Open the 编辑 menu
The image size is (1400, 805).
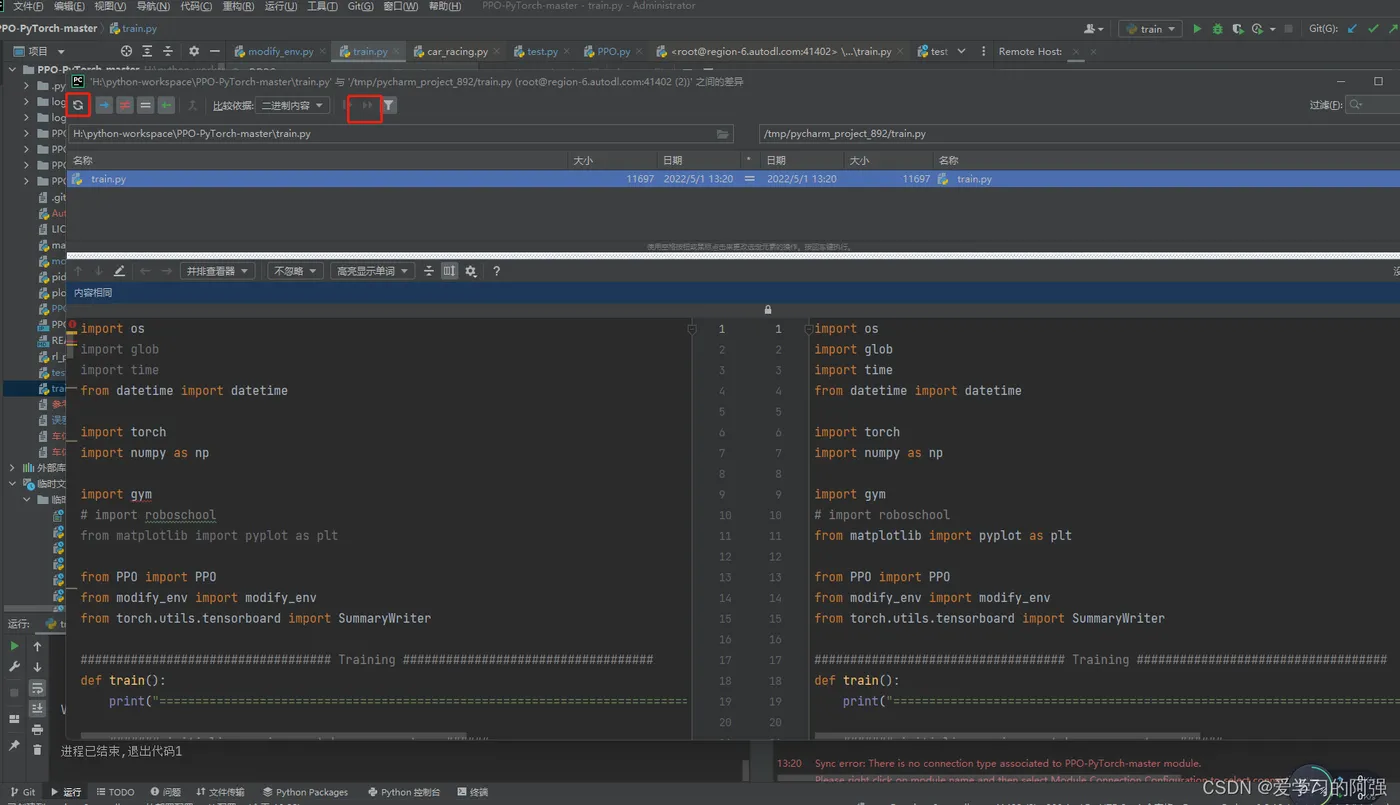click(x=69, y=6)
